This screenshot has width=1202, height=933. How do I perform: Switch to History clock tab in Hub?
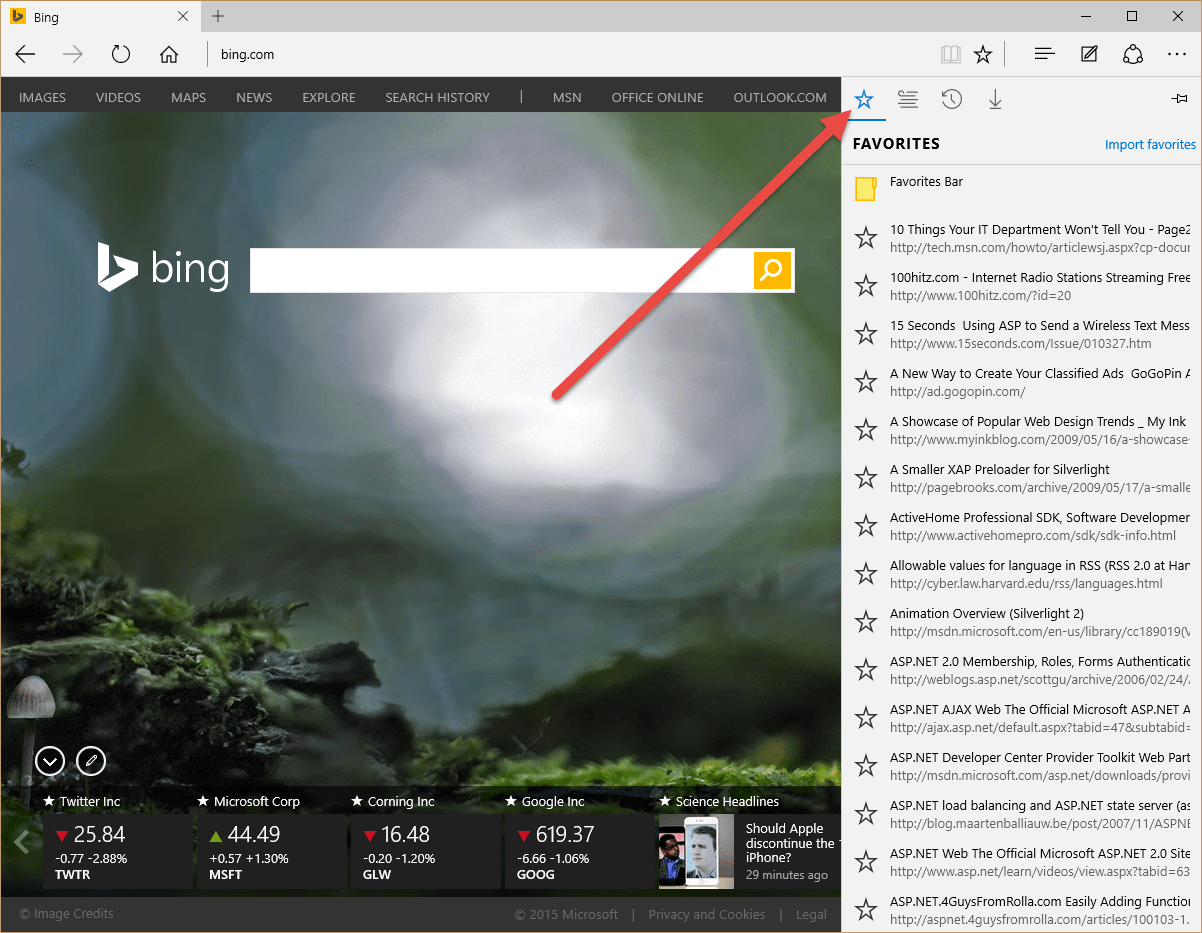tap(952, 99)
